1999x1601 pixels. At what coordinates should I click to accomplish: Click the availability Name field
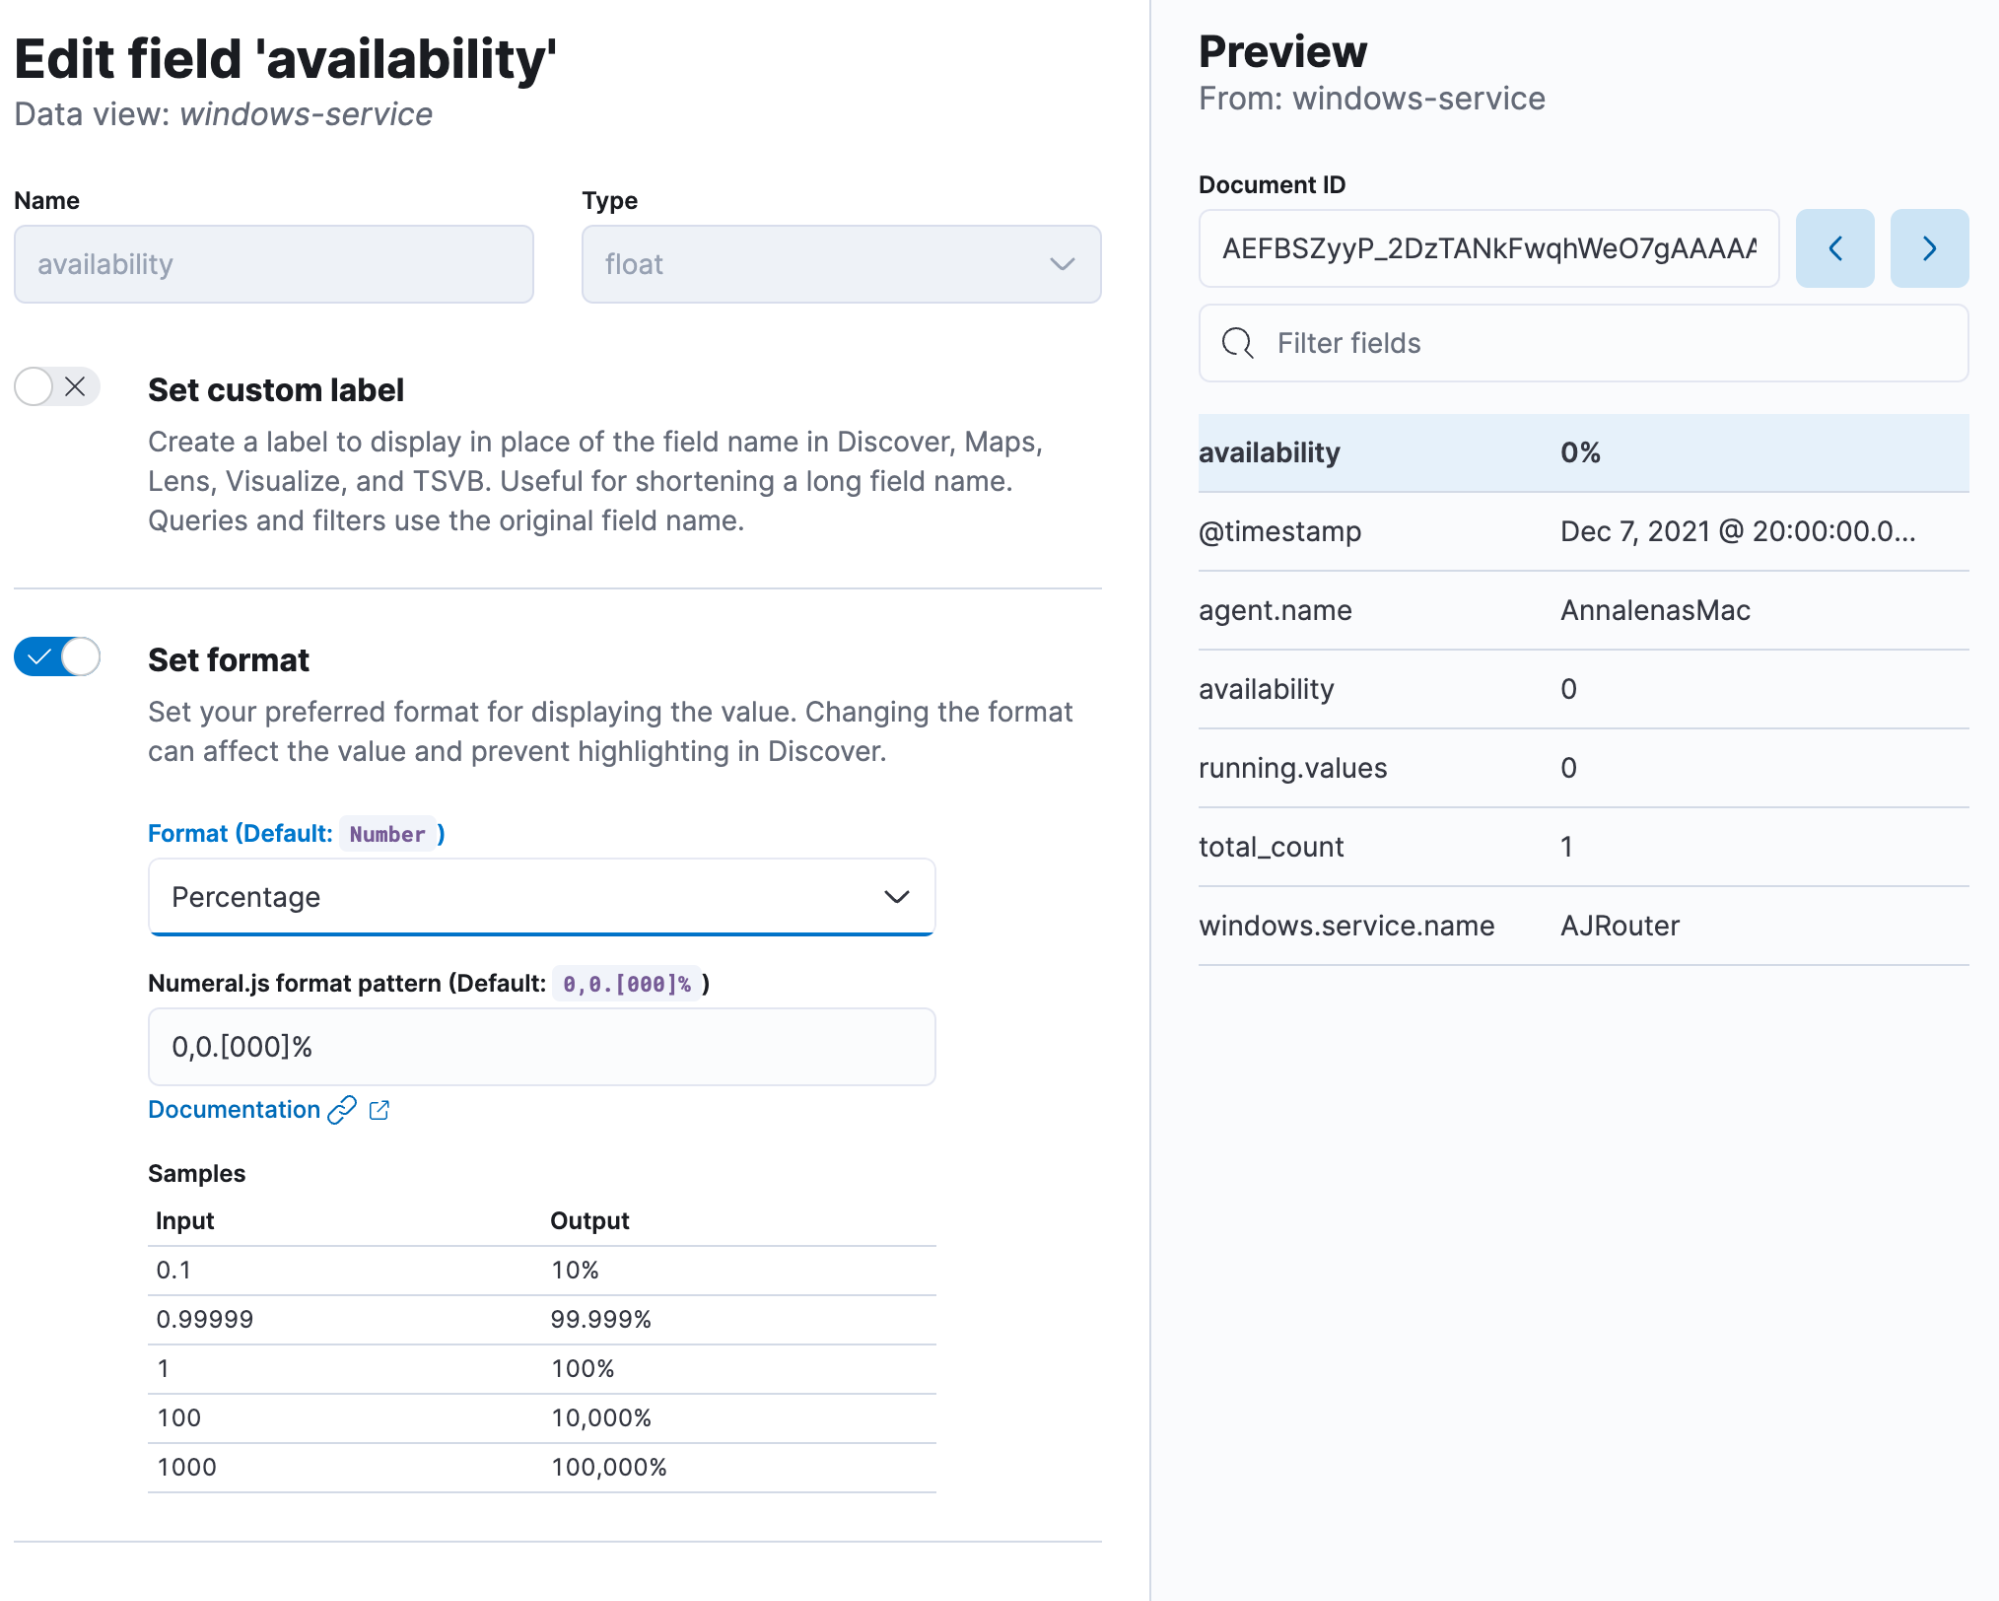(x=273, y=264)
